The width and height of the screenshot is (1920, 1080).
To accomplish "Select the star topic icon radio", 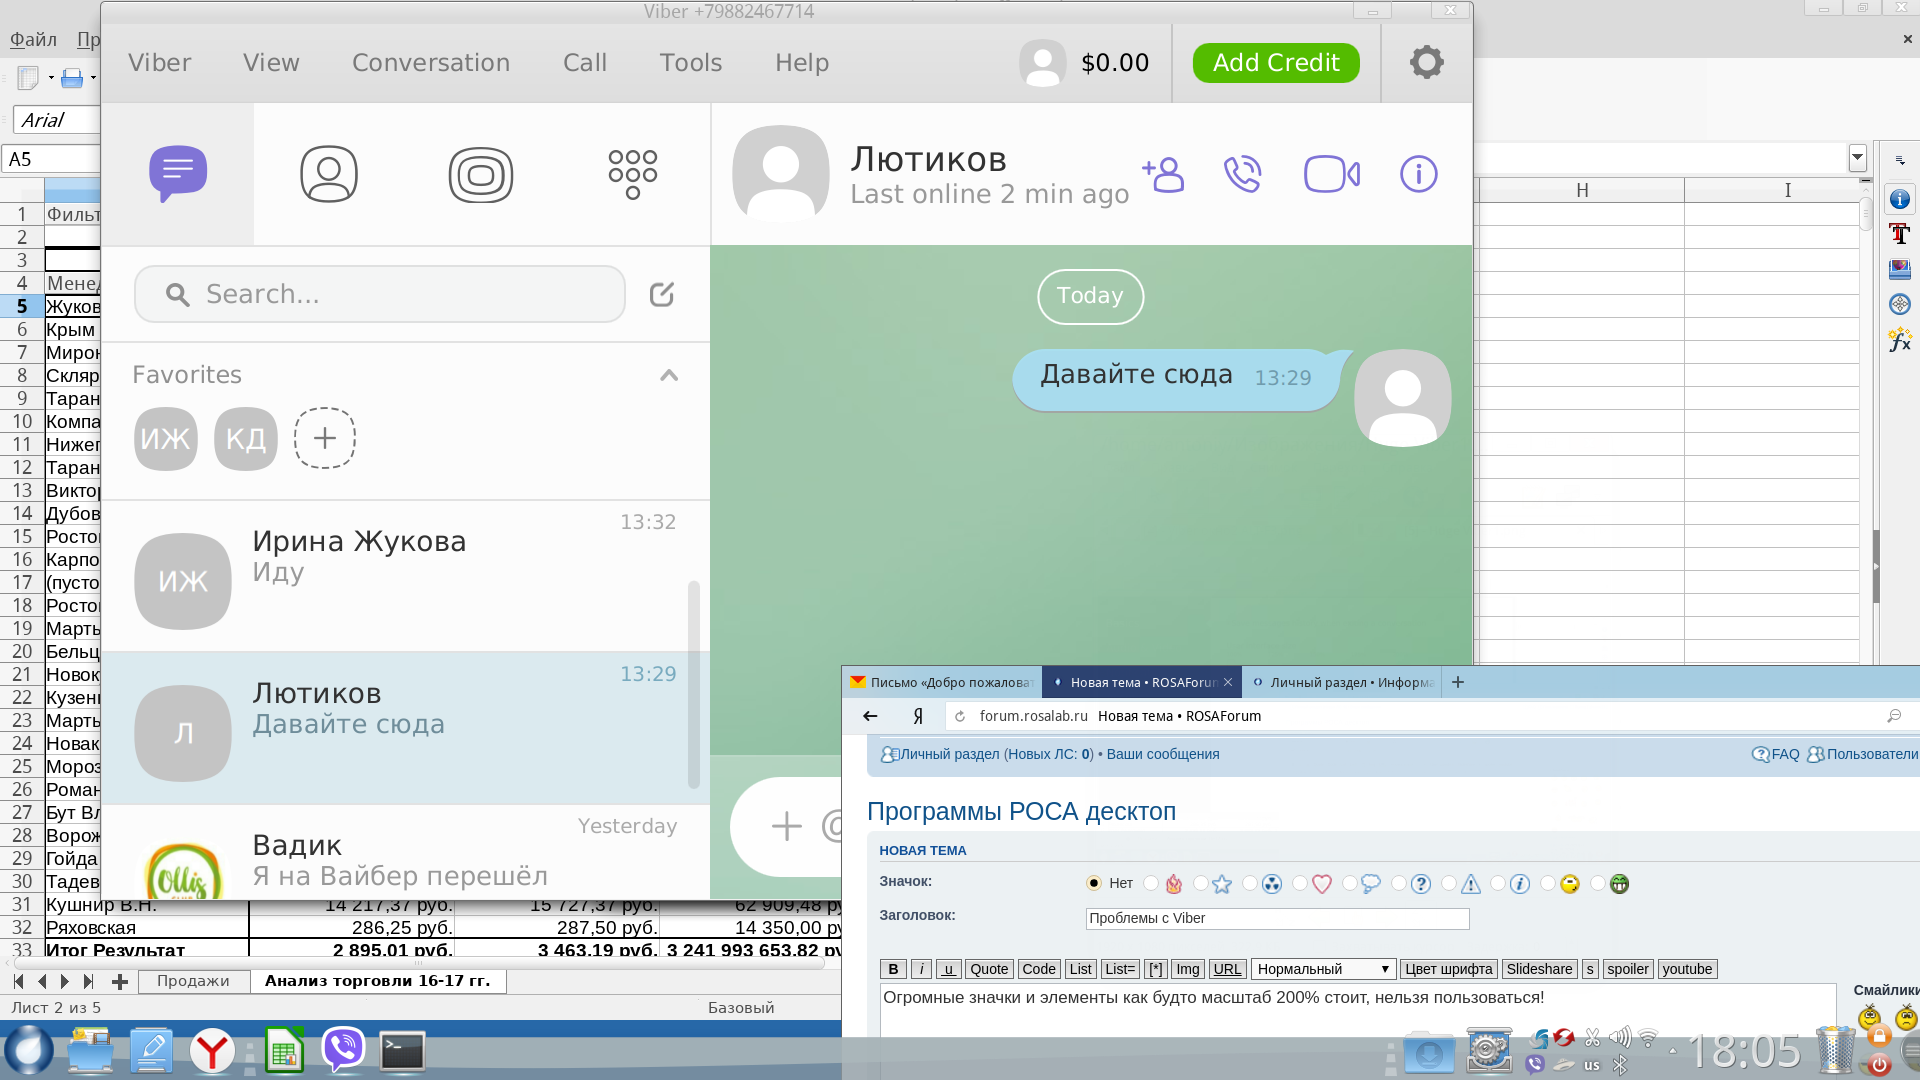I will tap(1200, 883).
